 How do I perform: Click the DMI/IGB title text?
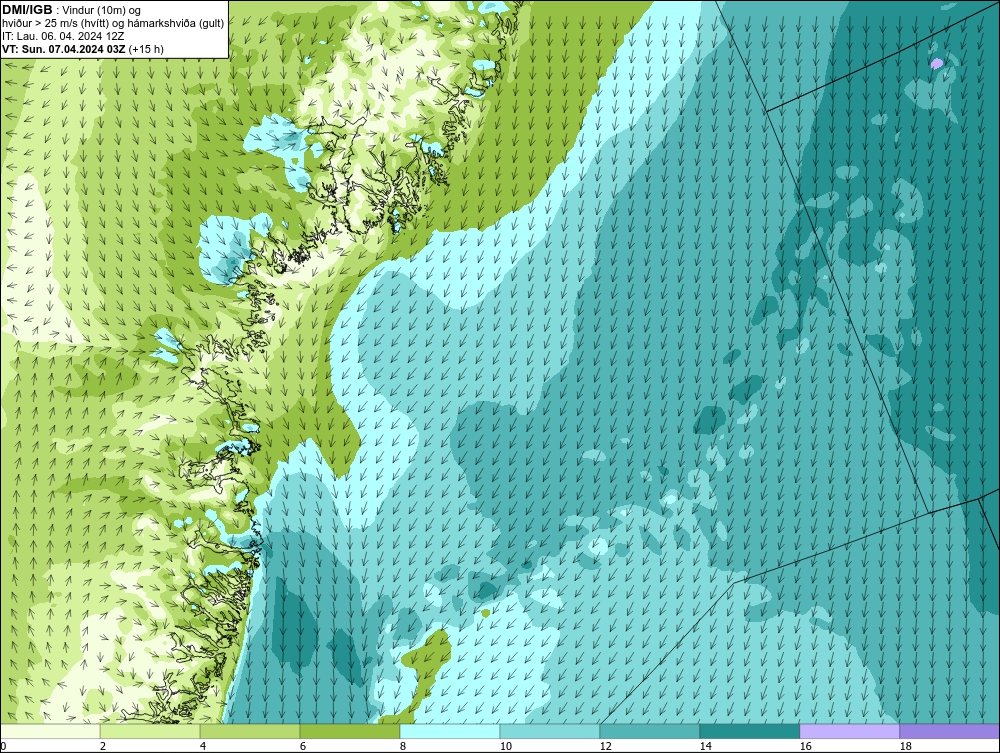click(27, 10)
